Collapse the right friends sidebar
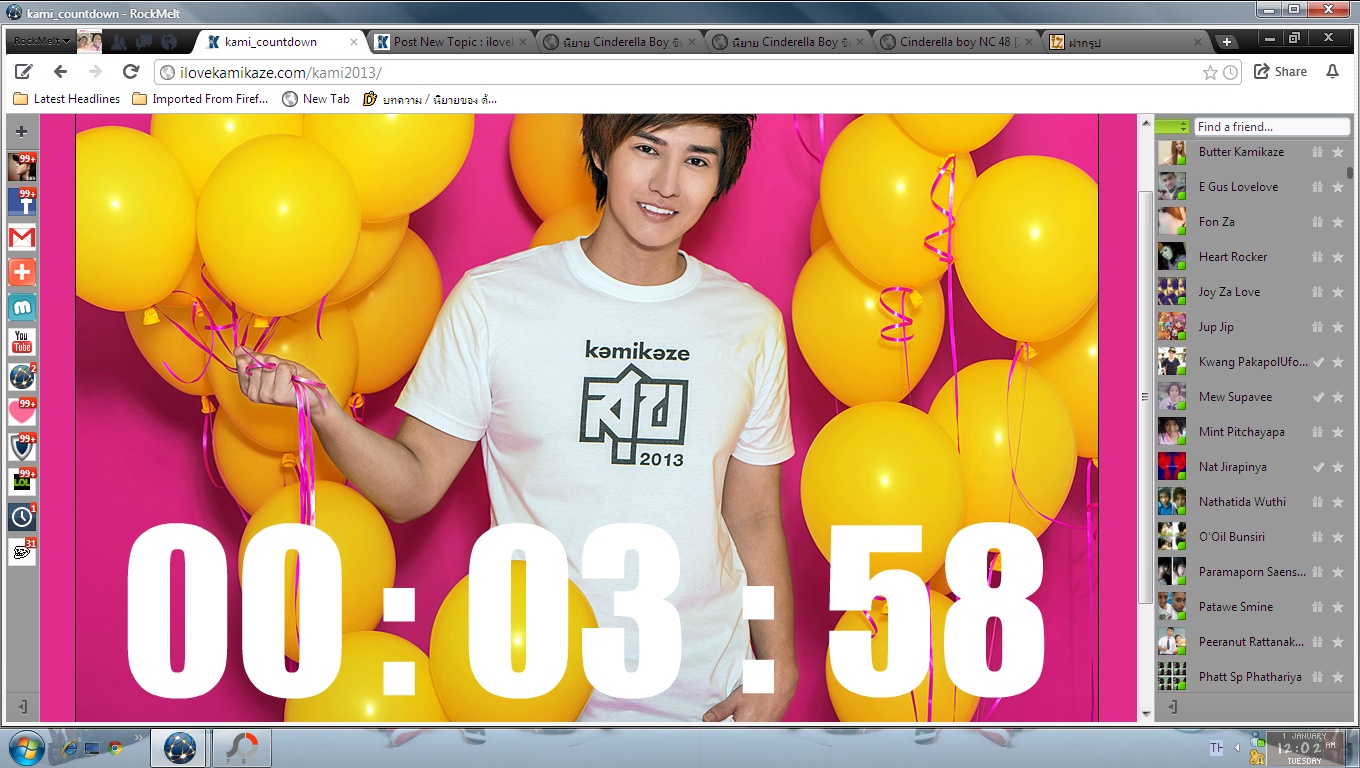The height and width of the screenshot is (768, 1360). [x=1174, y=707]
